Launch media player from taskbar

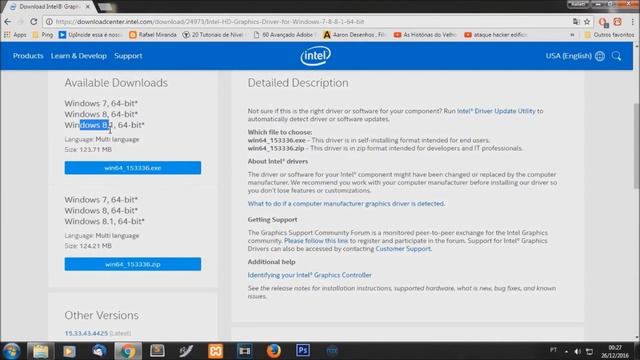69,351
